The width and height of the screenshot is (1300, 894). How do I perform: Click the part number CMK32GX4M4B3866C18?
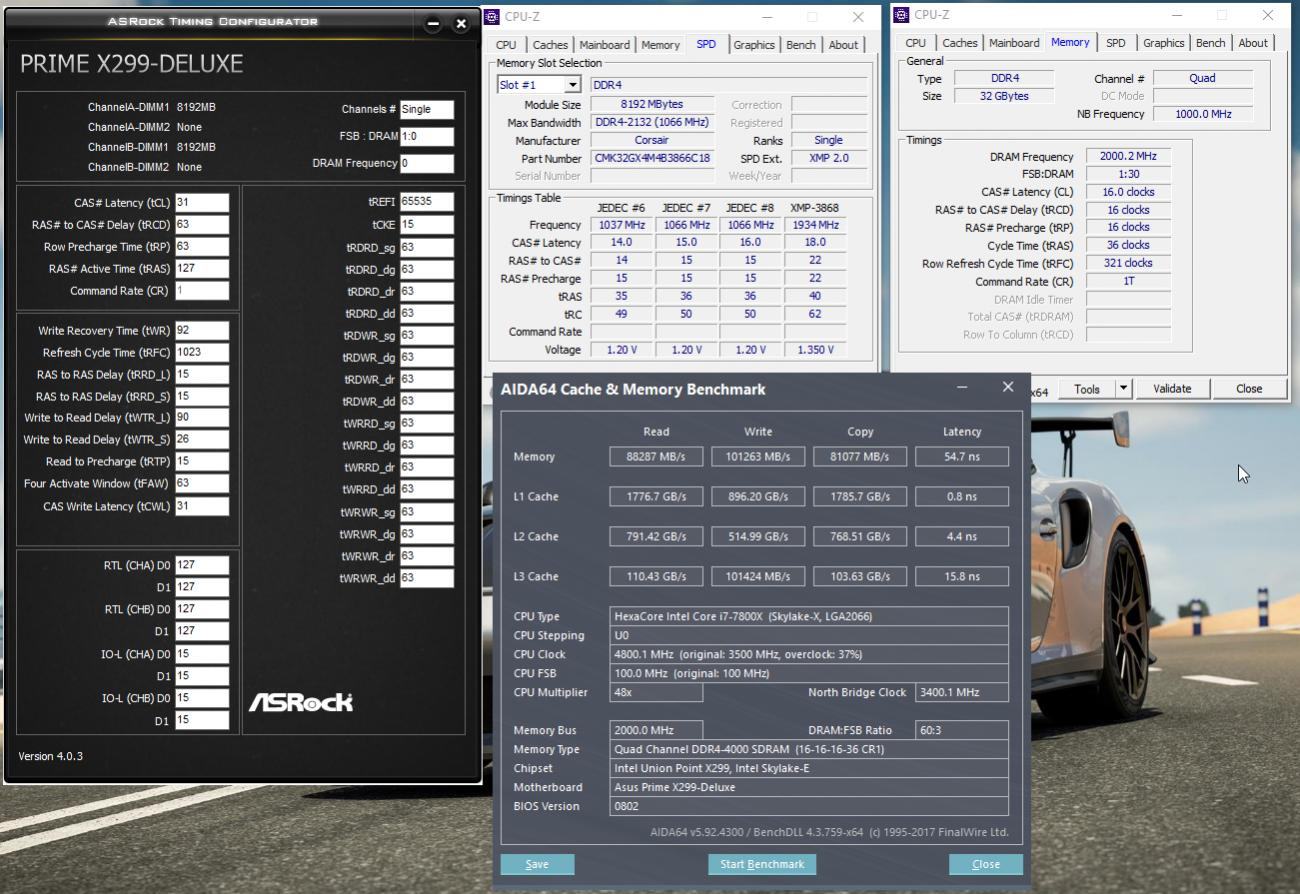(652, 159)
